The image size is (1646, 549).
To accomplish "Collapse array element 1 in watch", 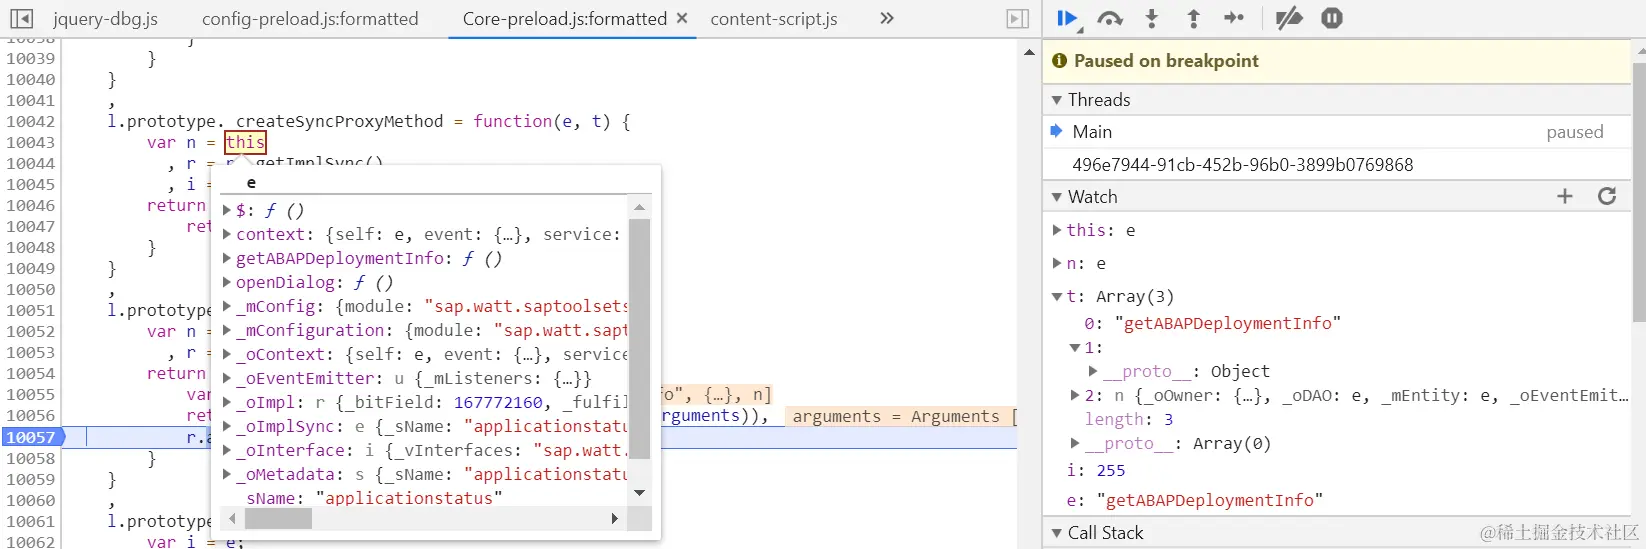I will [x=1075, y=348].
